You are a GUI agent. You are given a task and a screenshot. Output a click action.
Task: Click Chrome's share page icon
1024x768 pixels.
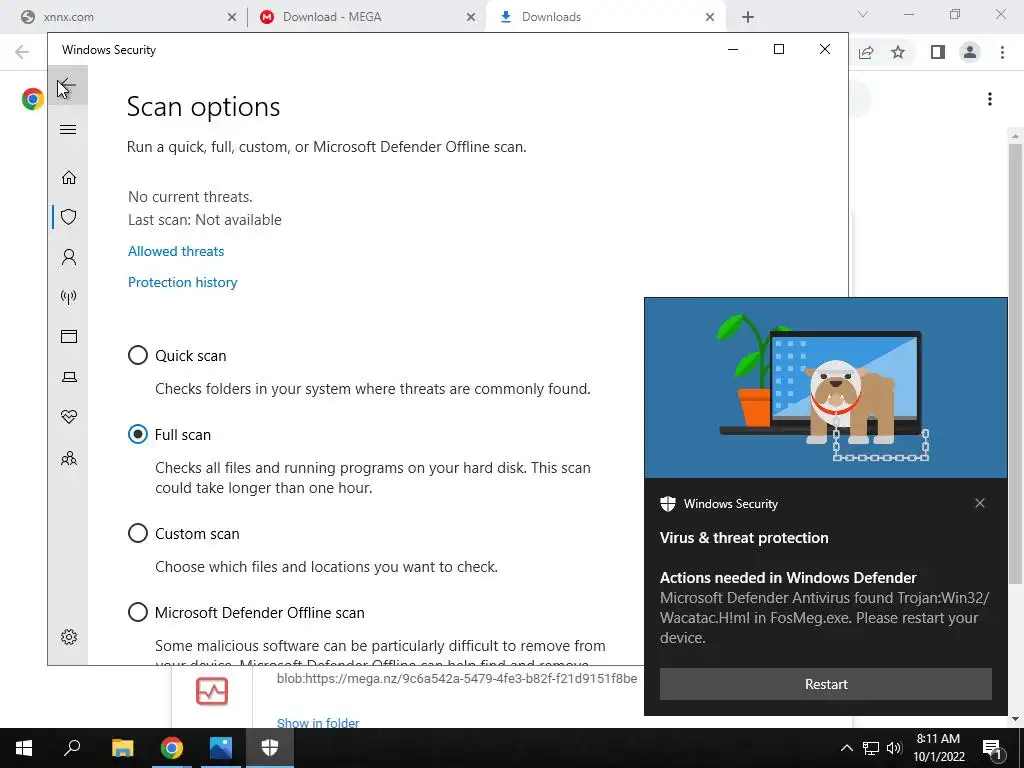pyautogui.click(x=866, y=52)
